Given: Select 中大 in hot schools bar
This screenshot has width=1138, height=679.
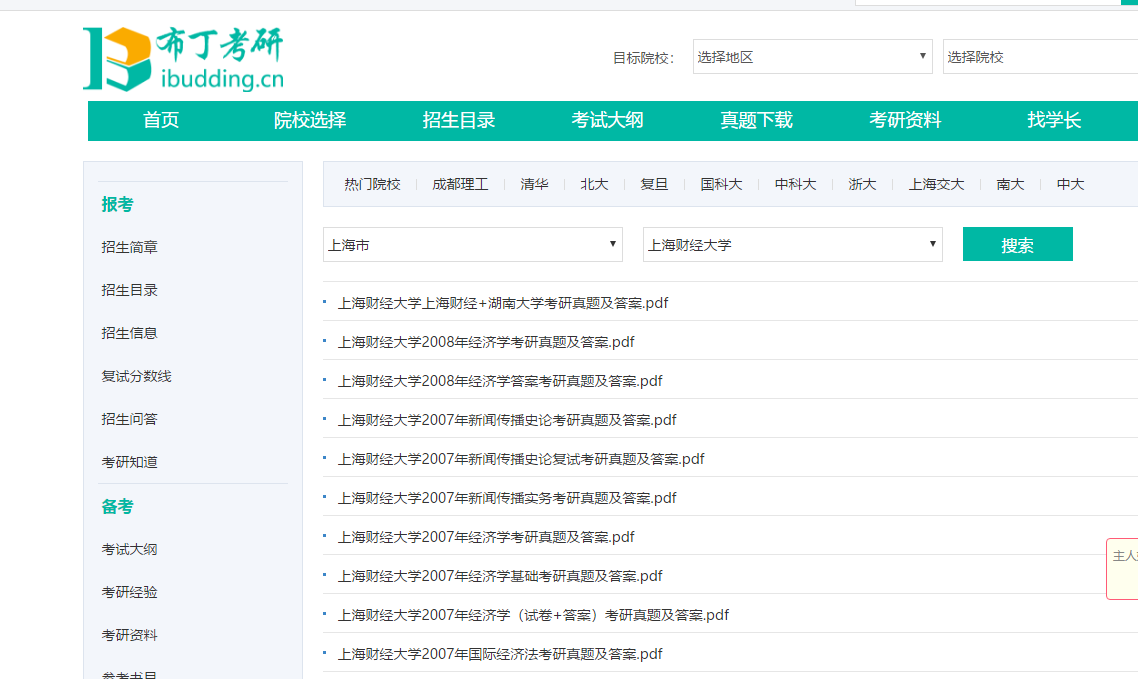Looking at the screenshot, I should 1070,184.
